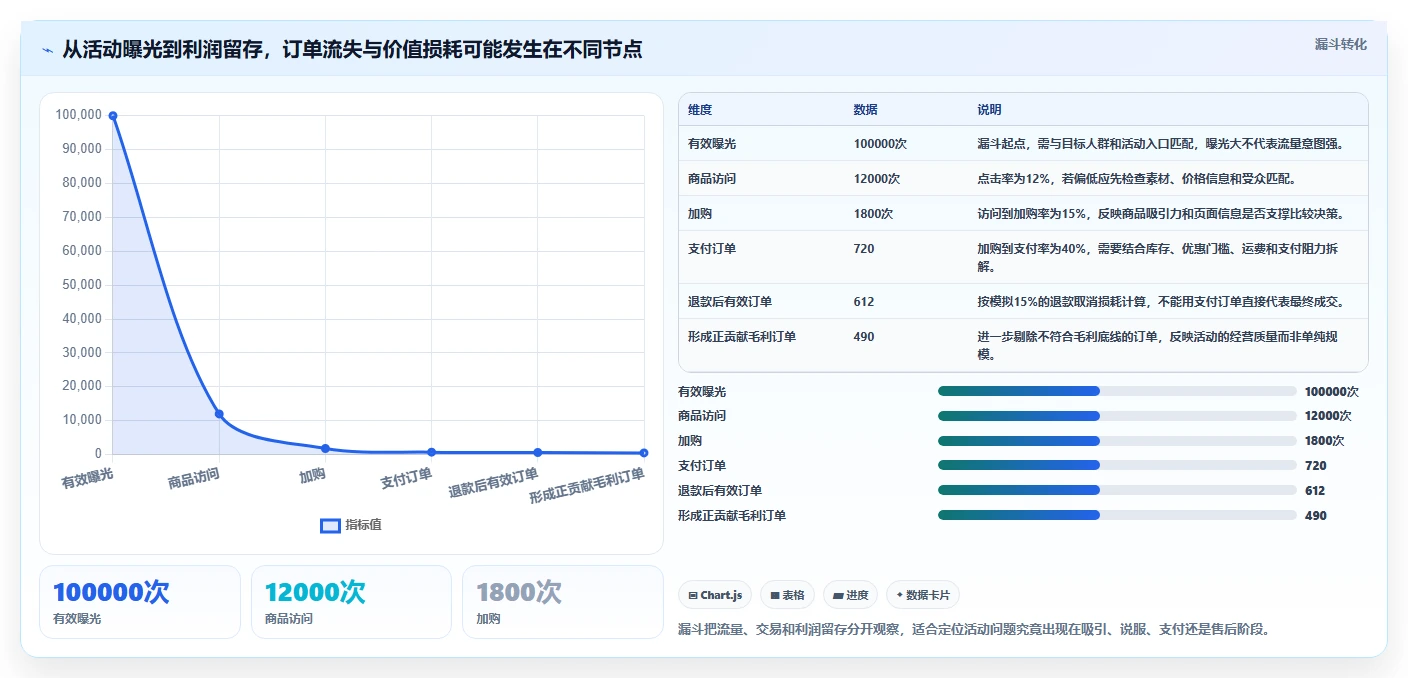The width and height of the screenshot is (1408, 678).
Task: Click the 1800次 加购 data card
Action: click(x=563, y=602)
